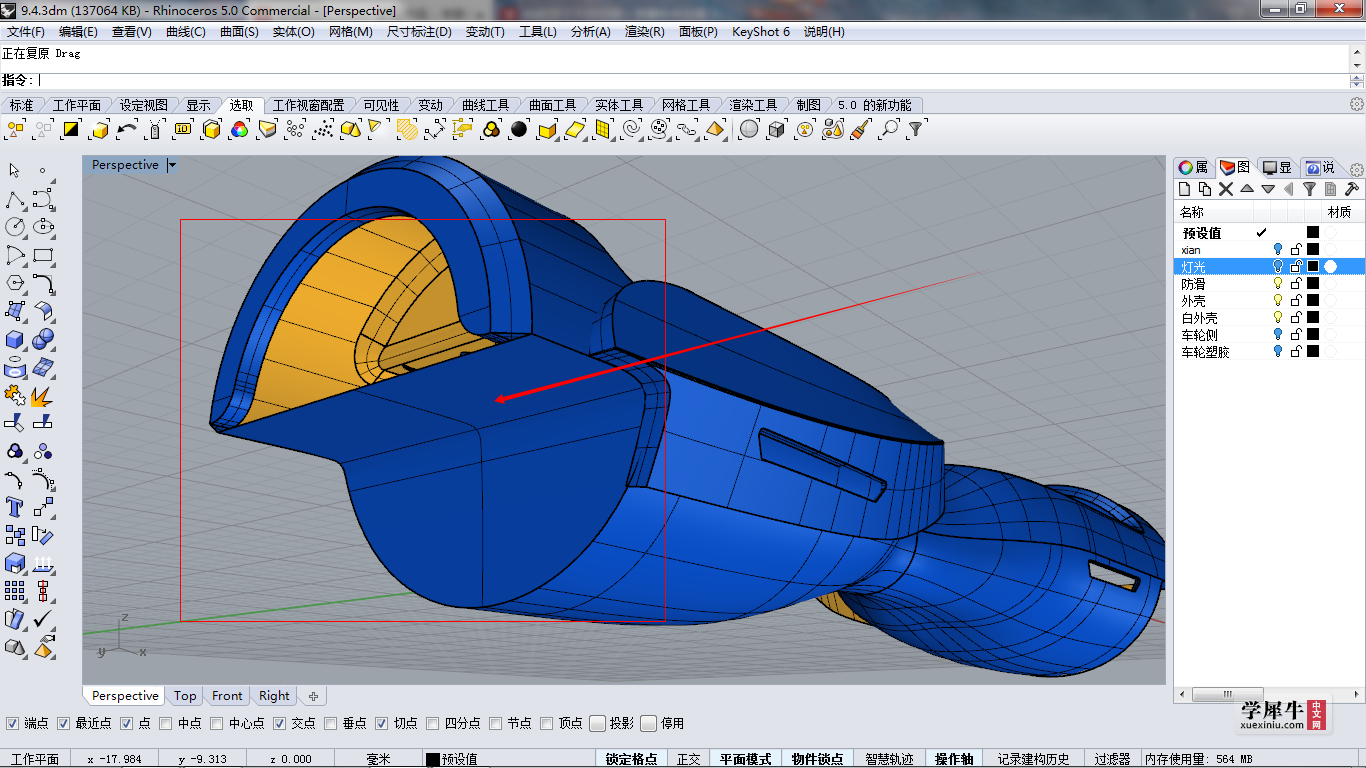Select the 车轮塑胶 layer row
The image size is (1366, 768).
point(1269,352)
